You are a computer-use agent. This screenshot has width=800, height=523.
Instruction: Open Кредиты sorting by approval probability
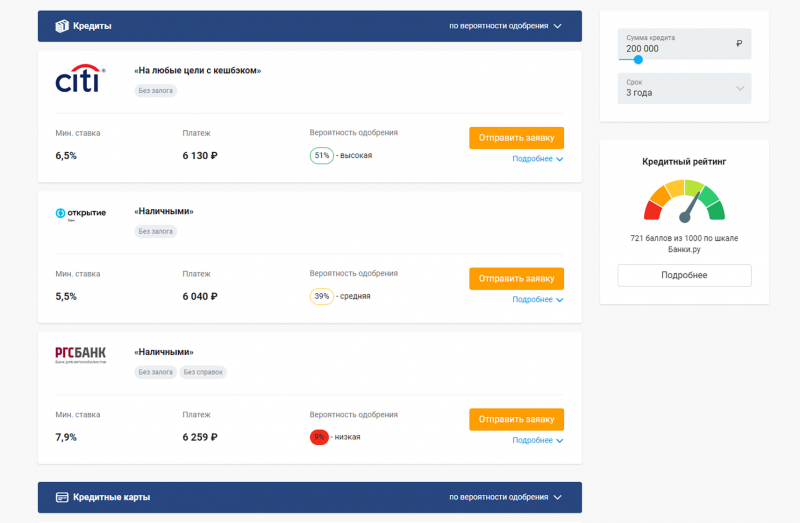click(x=506, y=26)
